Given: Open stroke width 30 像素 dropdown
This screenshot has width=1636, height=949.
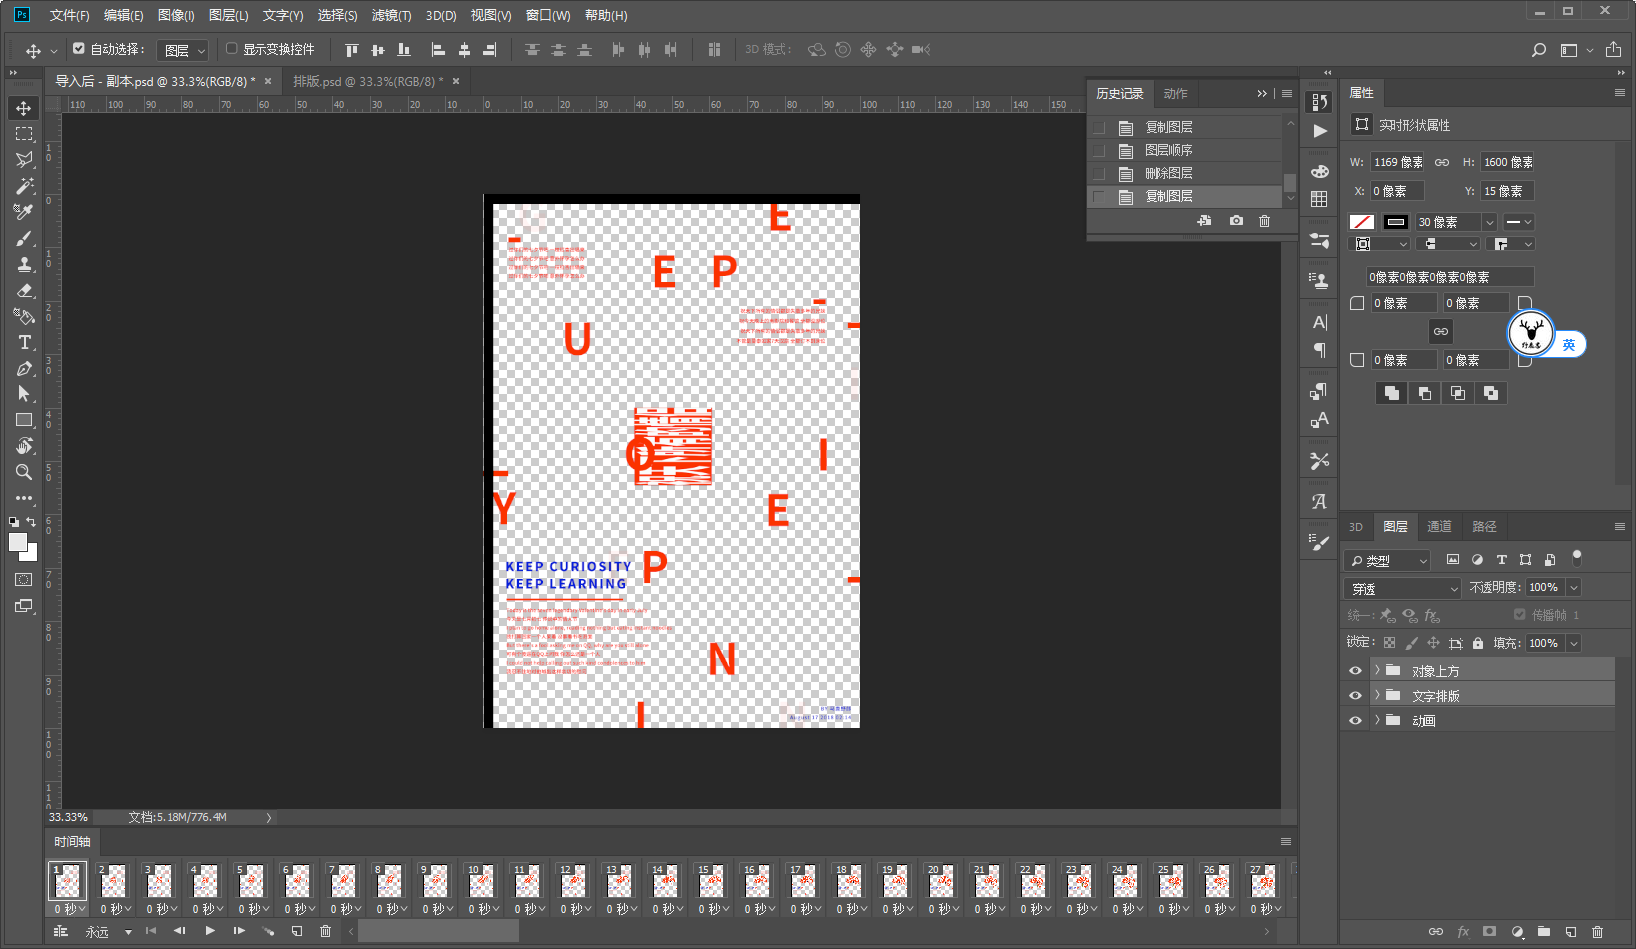Looking at the screenshot, I should (x=1490, y=222).
